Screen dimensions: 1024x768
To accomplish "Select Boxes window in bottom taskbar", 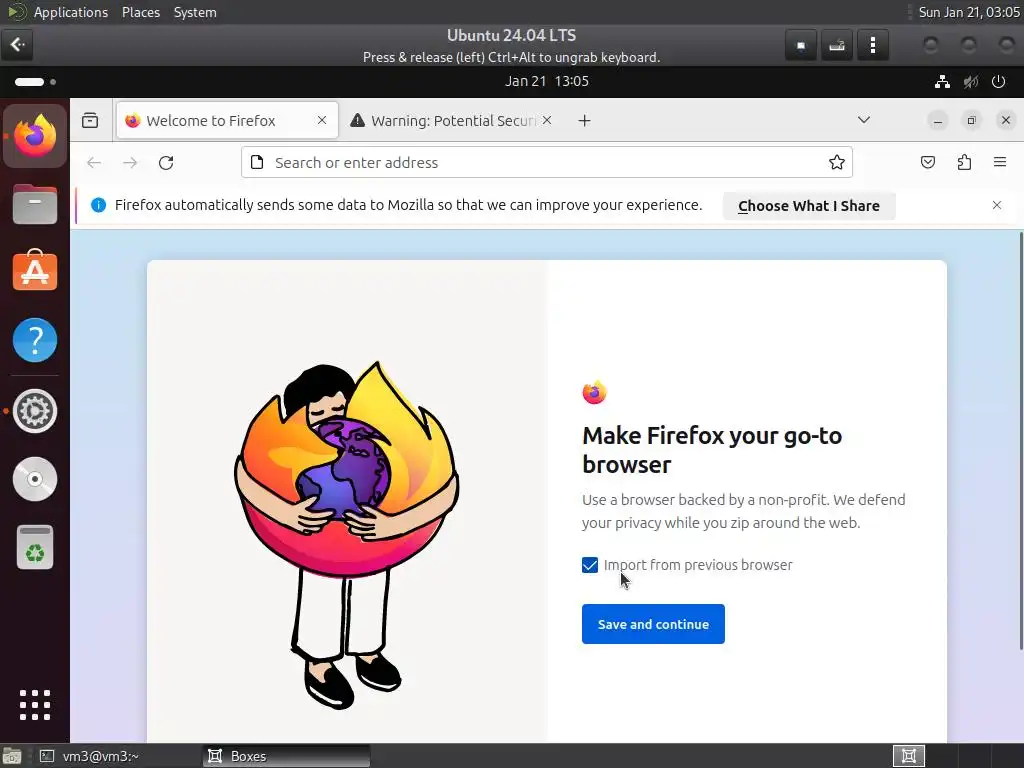I will (286, 756).
